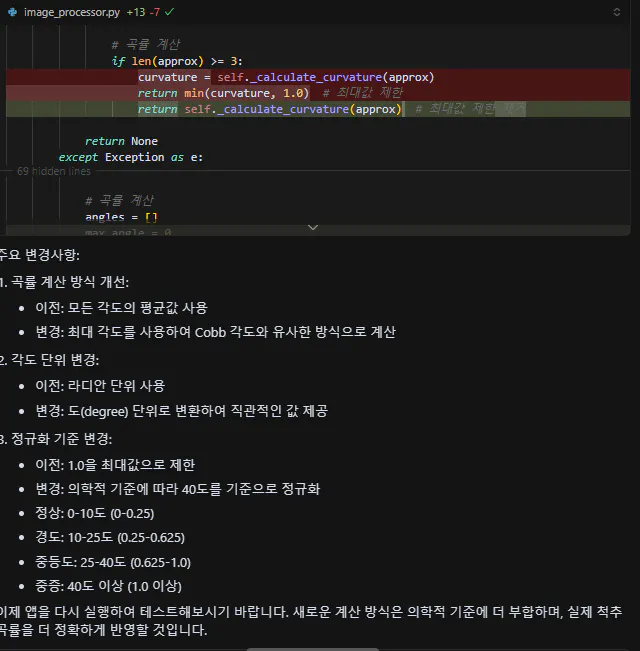Click the removed line "curvature = self._calculate_curvature(approx)"
Image resolution: width=640 pixels, height=651 pixels.
click(x=286, y=77)
